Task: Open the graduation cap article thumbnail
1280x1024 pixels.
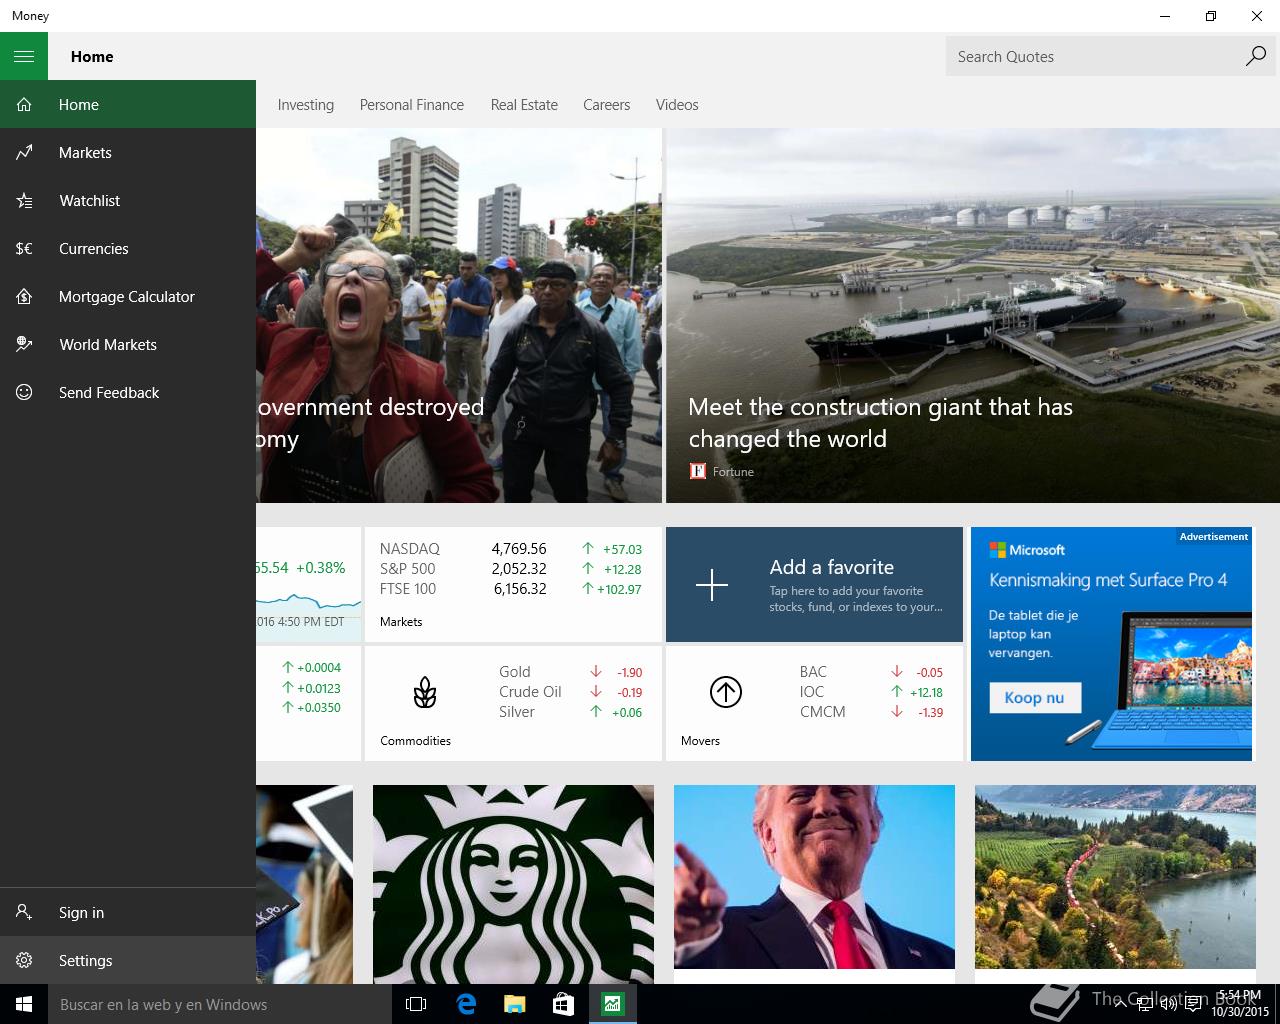Action: (304, 884)
